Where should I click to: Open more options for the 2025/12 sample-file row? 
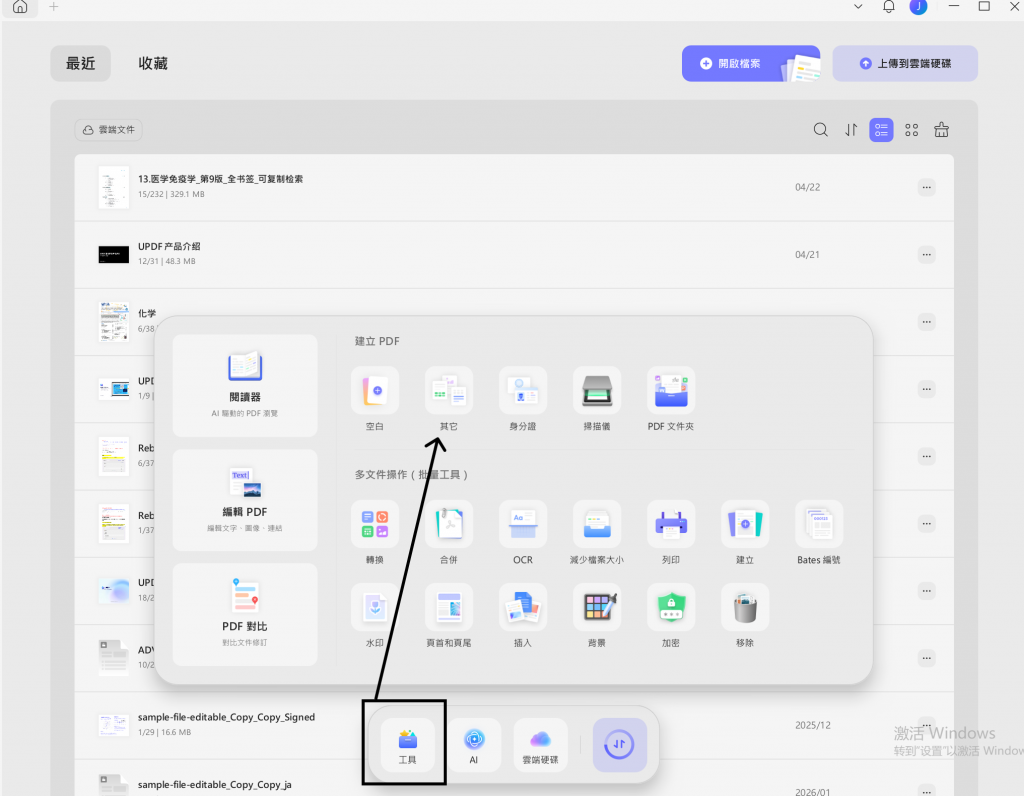(926, 725)
